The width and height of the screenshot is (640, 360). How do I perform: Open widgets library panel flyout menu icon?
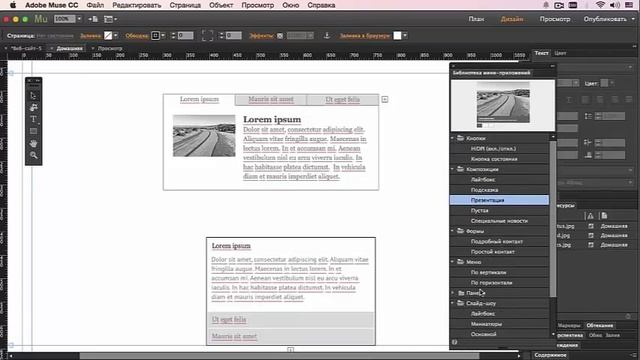point(552,66)
